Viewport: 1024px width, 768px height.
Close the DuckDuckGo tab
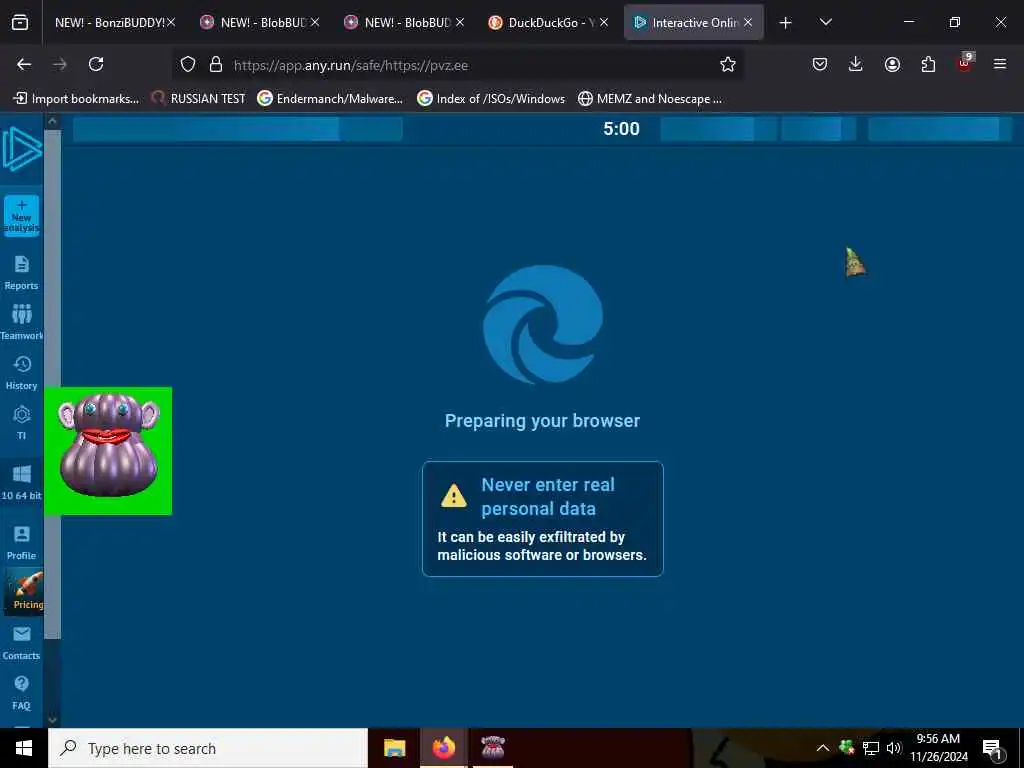pyautogui.click(x=604, y=22)
